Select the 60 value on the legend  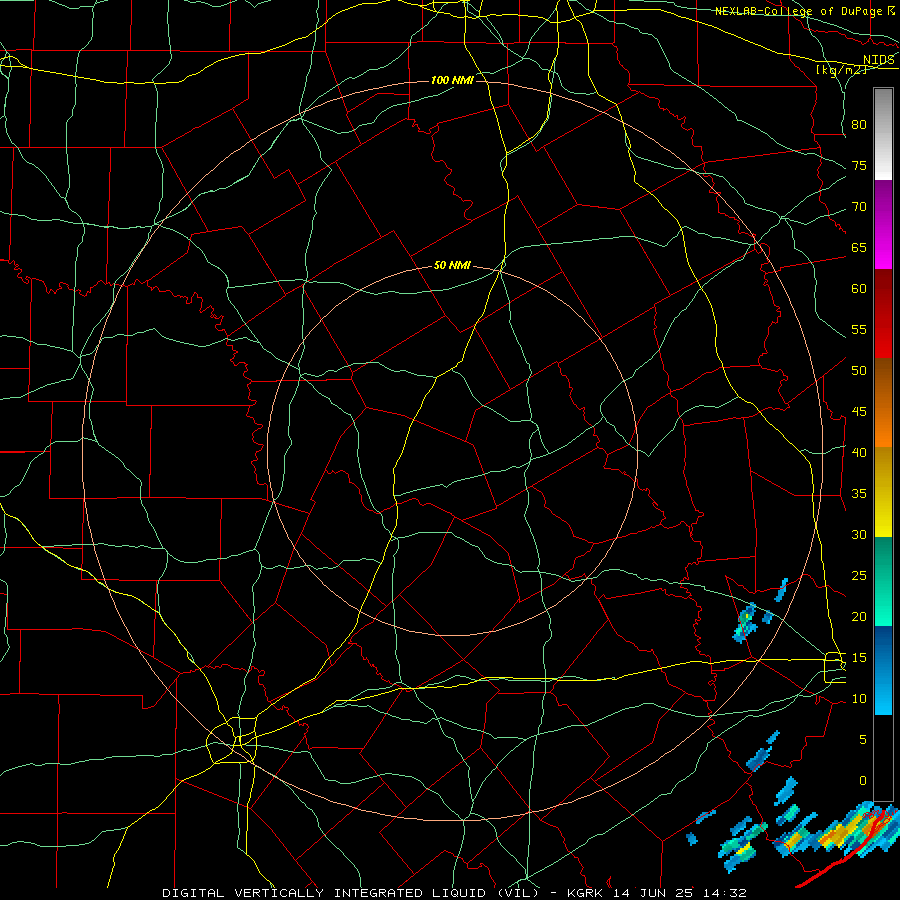pyautogui.click(x=859, y=289)
